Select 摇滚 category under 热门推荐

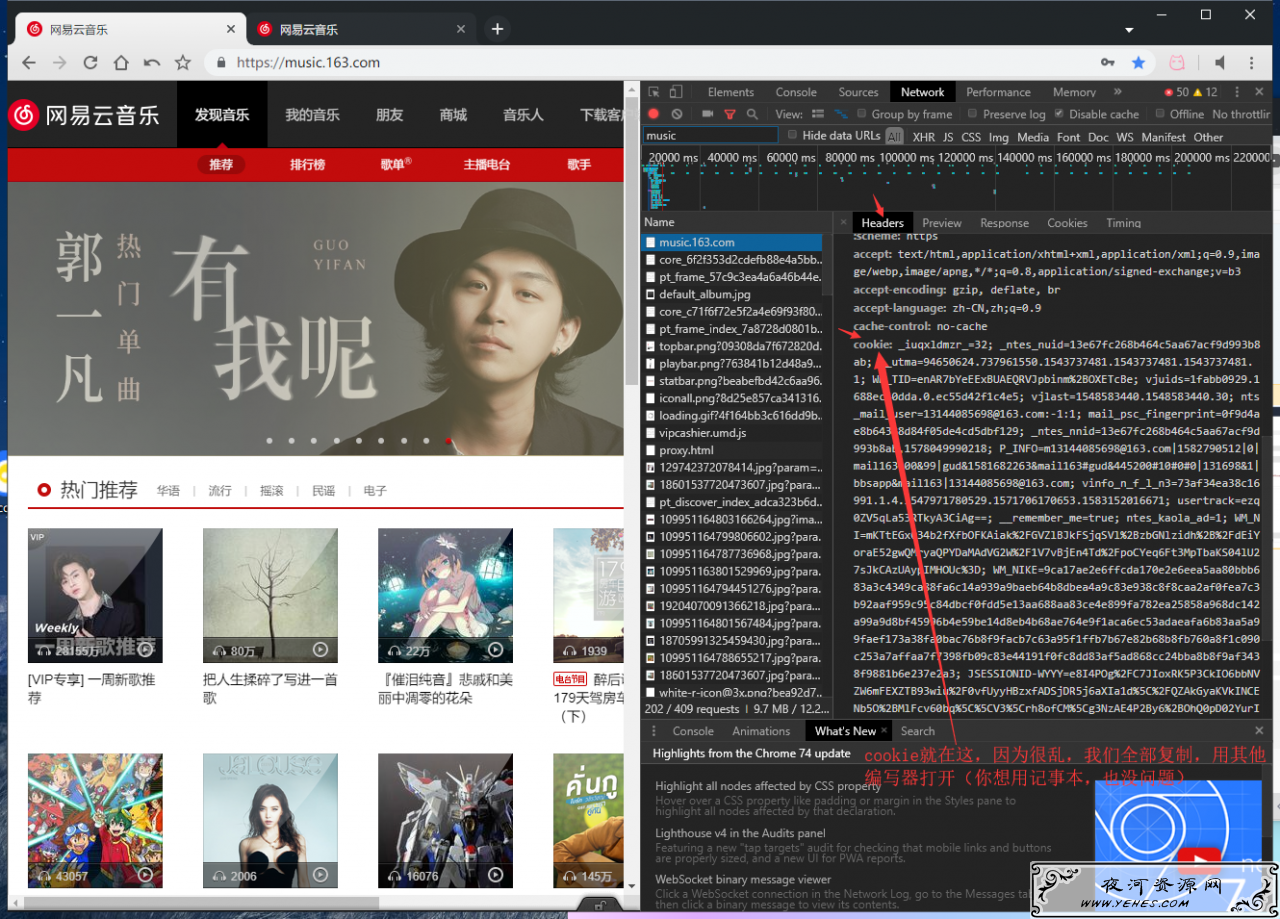272,491
